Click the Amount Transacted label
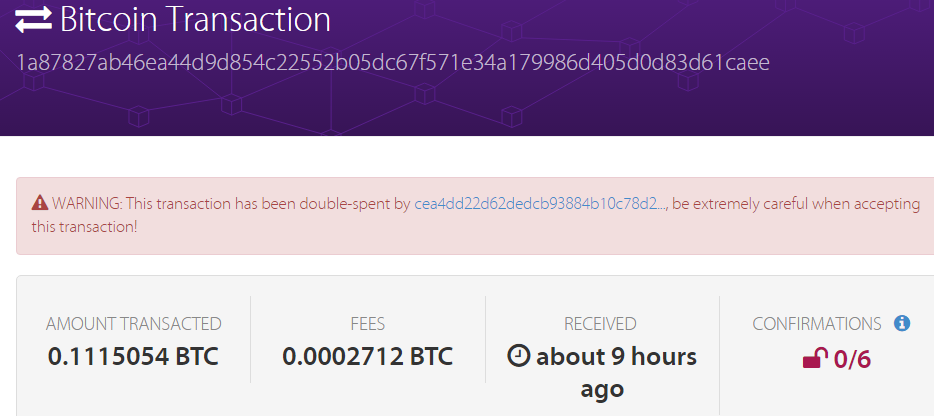This screenshot has width=934, height=416. click(x=133, y=324)
